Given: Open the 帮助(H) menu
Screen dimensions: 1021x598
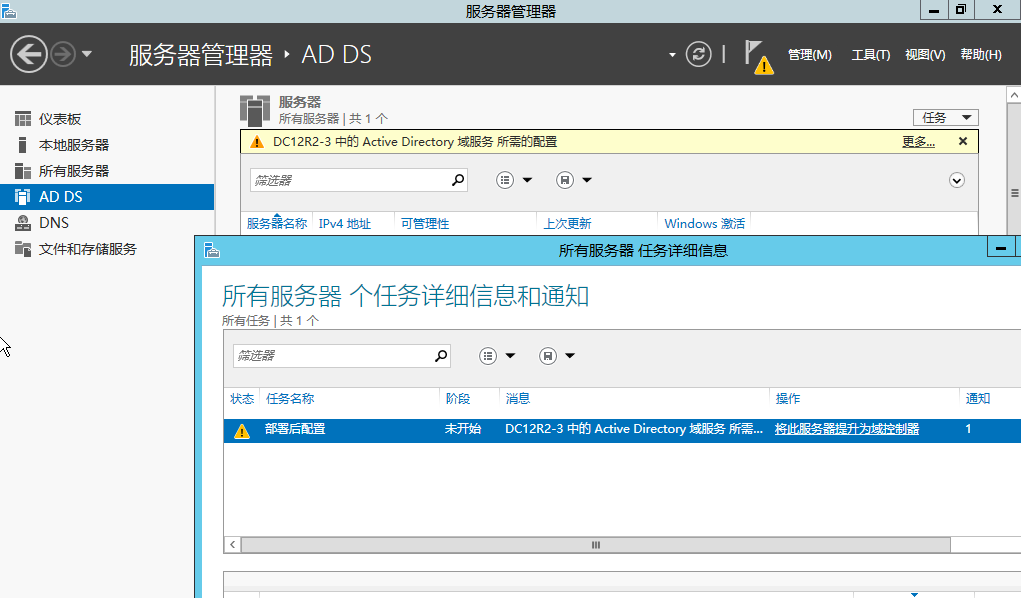Looking at the screenshot, I should (981, 55).
